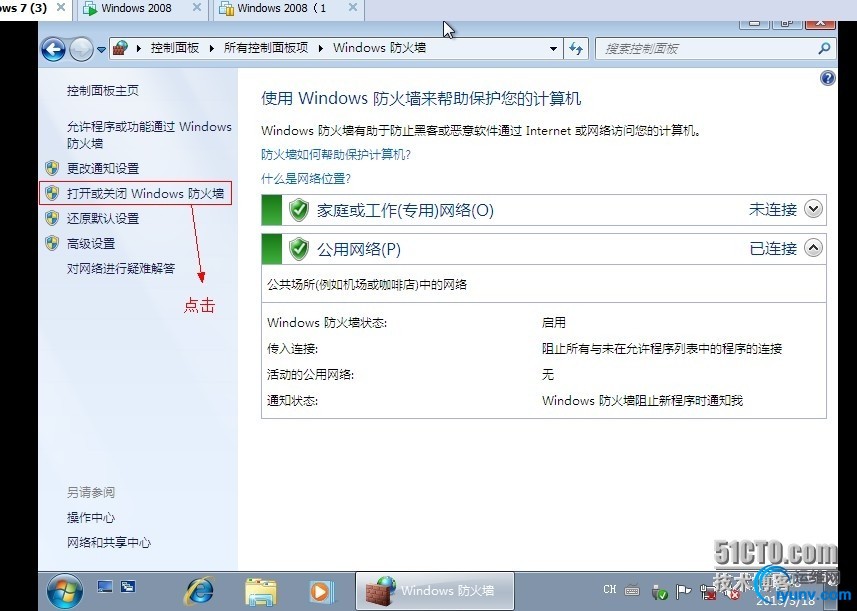Click the 已连接 status text
This screenshot has height=611, width=857.
point(773,249)
